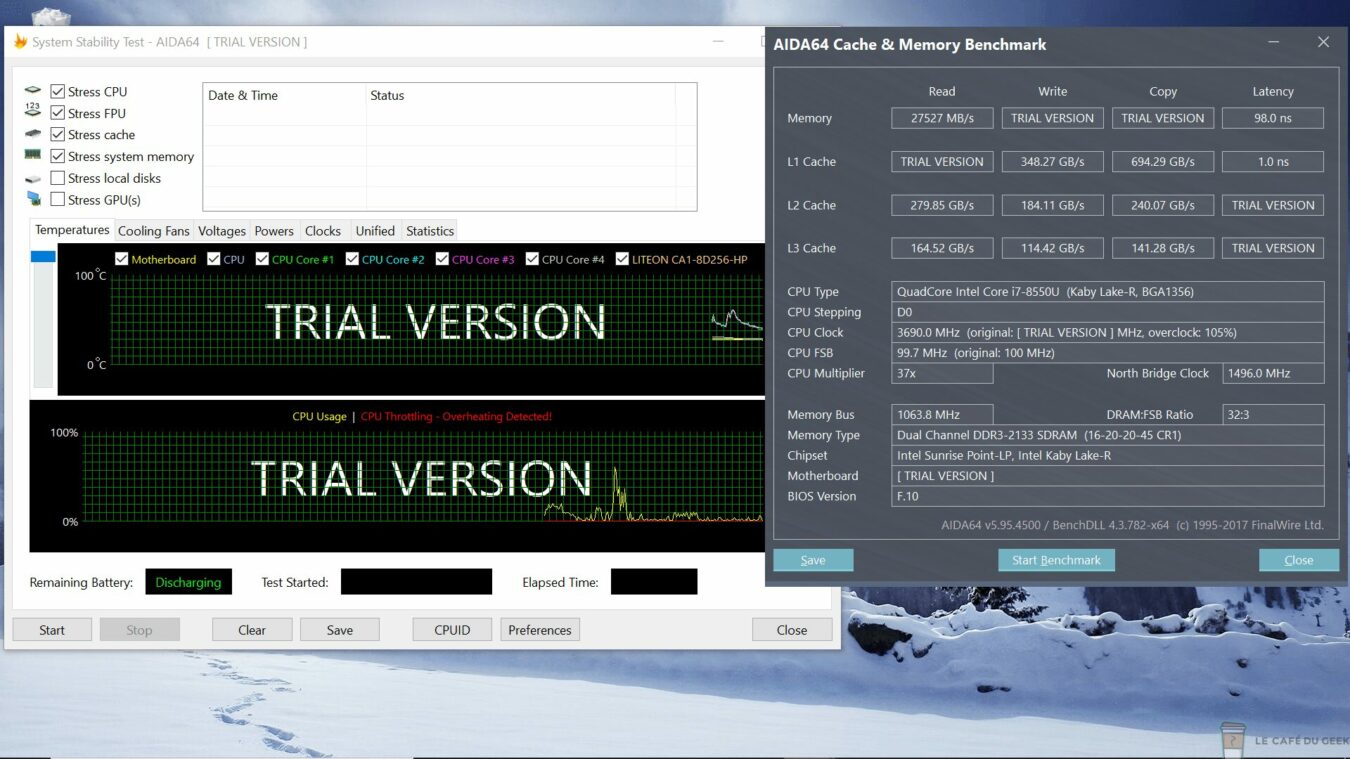Open the CPUID button
This screenshot has height=759, width=1350.
[452, 630]
